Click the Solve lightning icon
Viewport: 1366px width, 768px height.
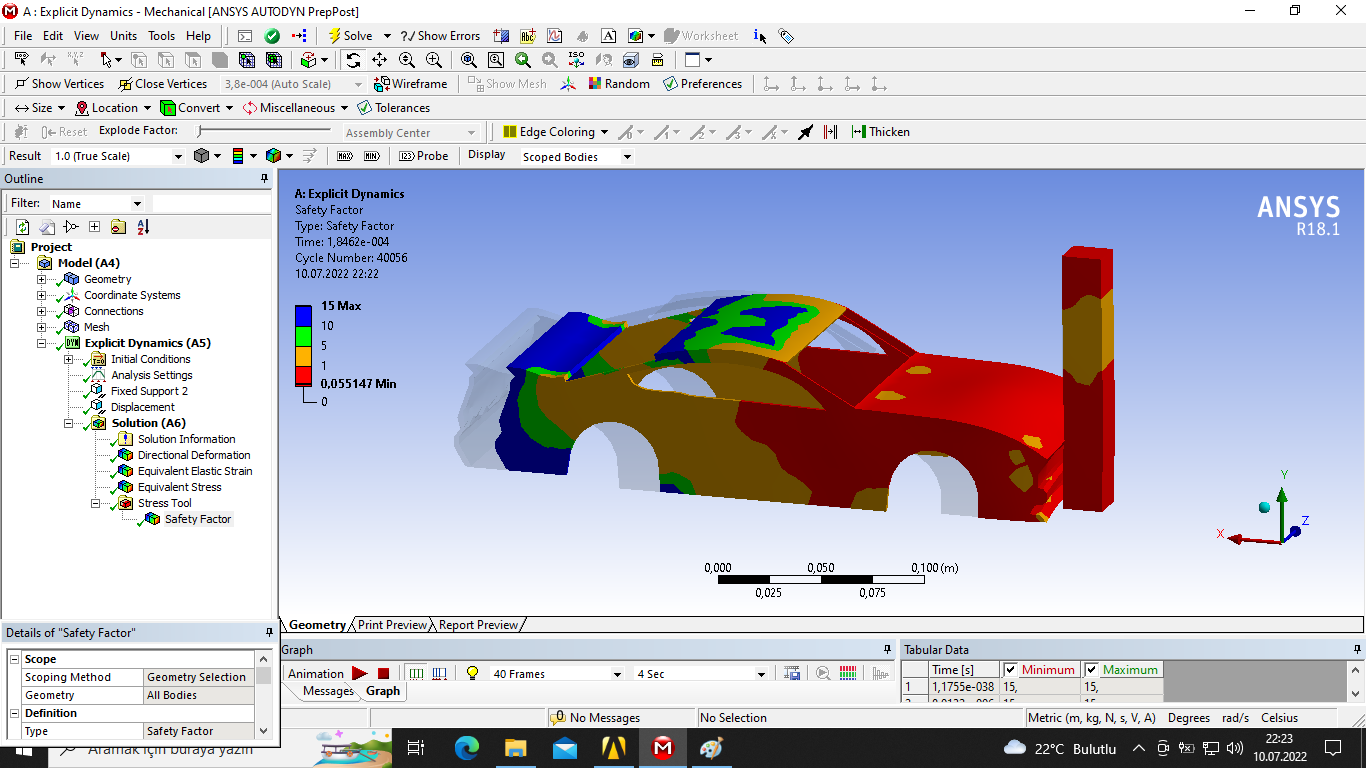[x=335, y=35]
